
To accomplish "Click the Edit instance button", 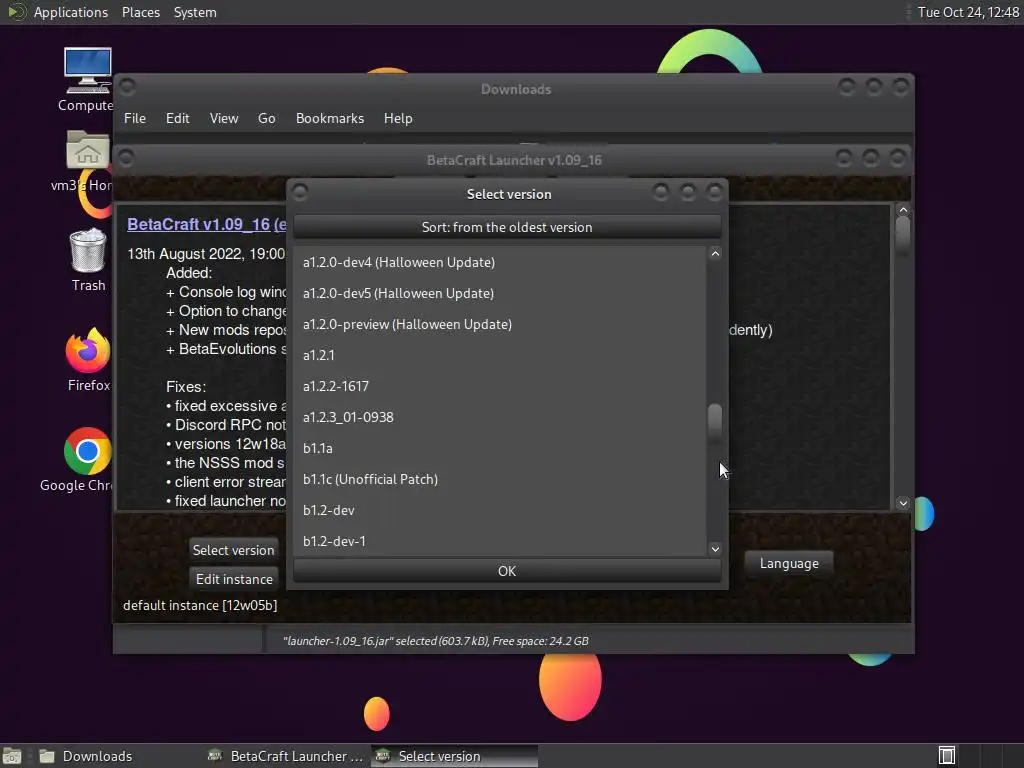I will tap(233, 579).
